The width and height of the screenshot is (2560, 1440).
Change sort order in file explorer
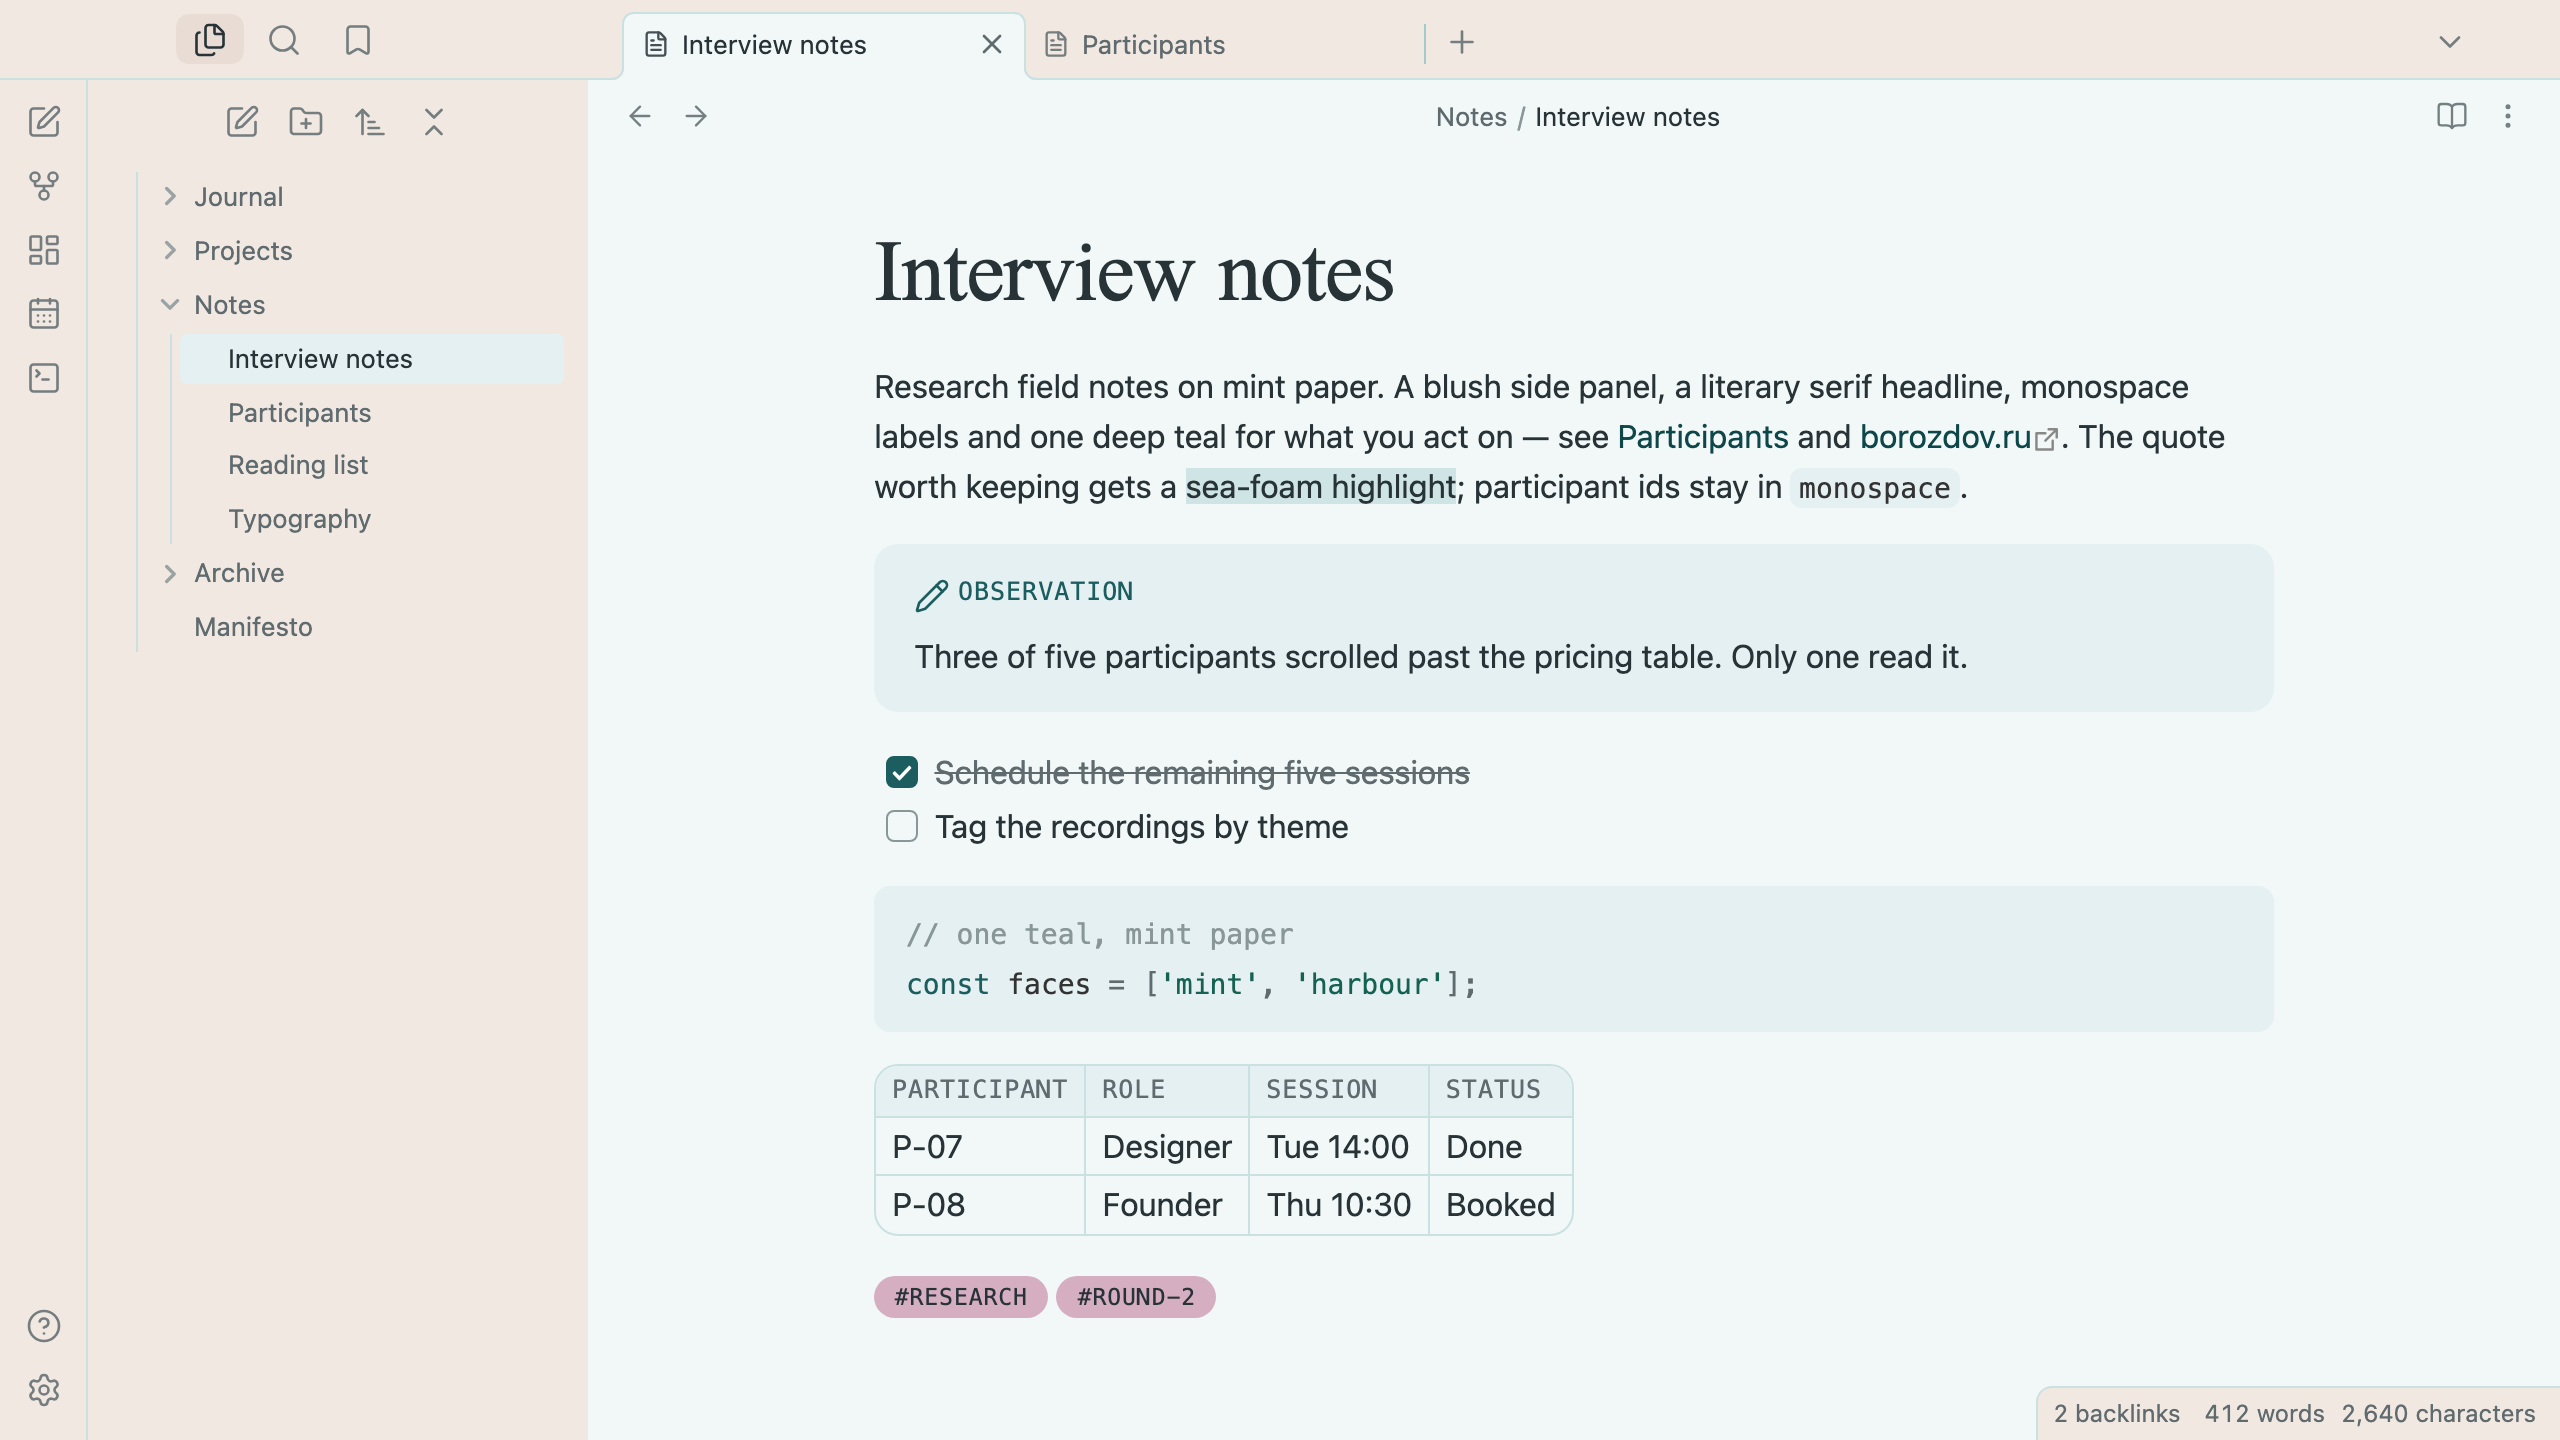tap(370, 122)
